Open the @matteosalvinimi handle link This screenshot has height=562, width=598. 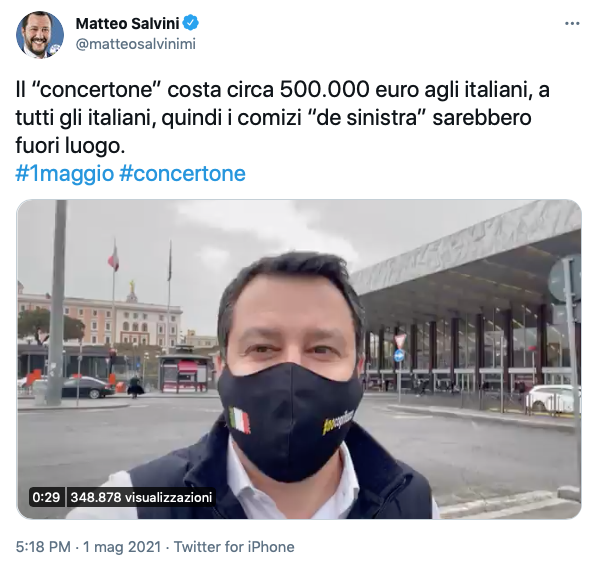coord(136,43)
